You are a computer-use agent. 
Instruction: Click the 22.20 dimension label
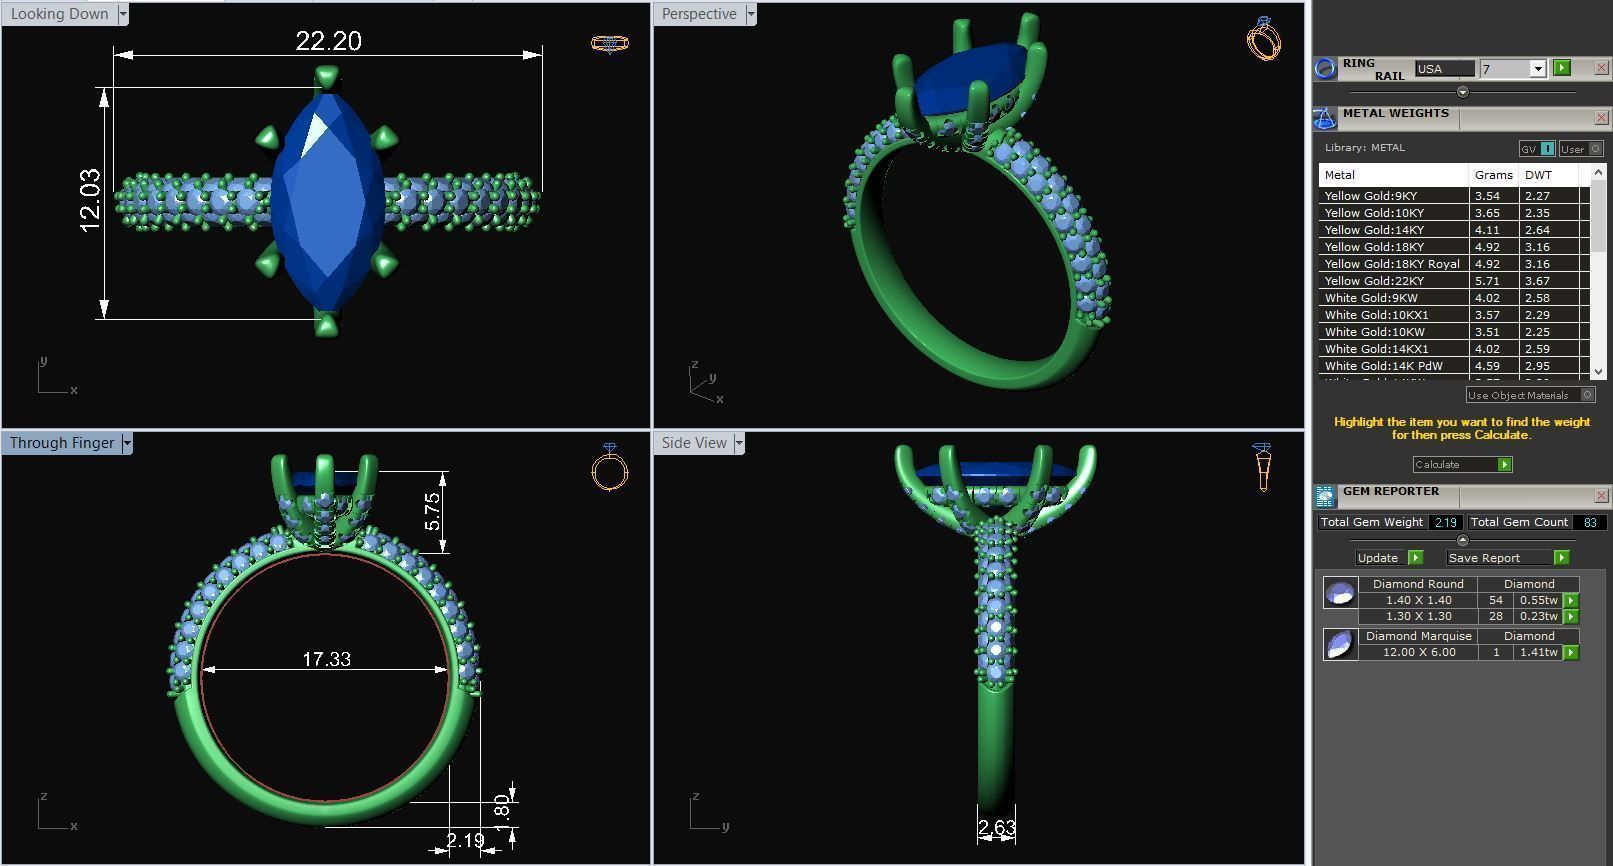328,41
